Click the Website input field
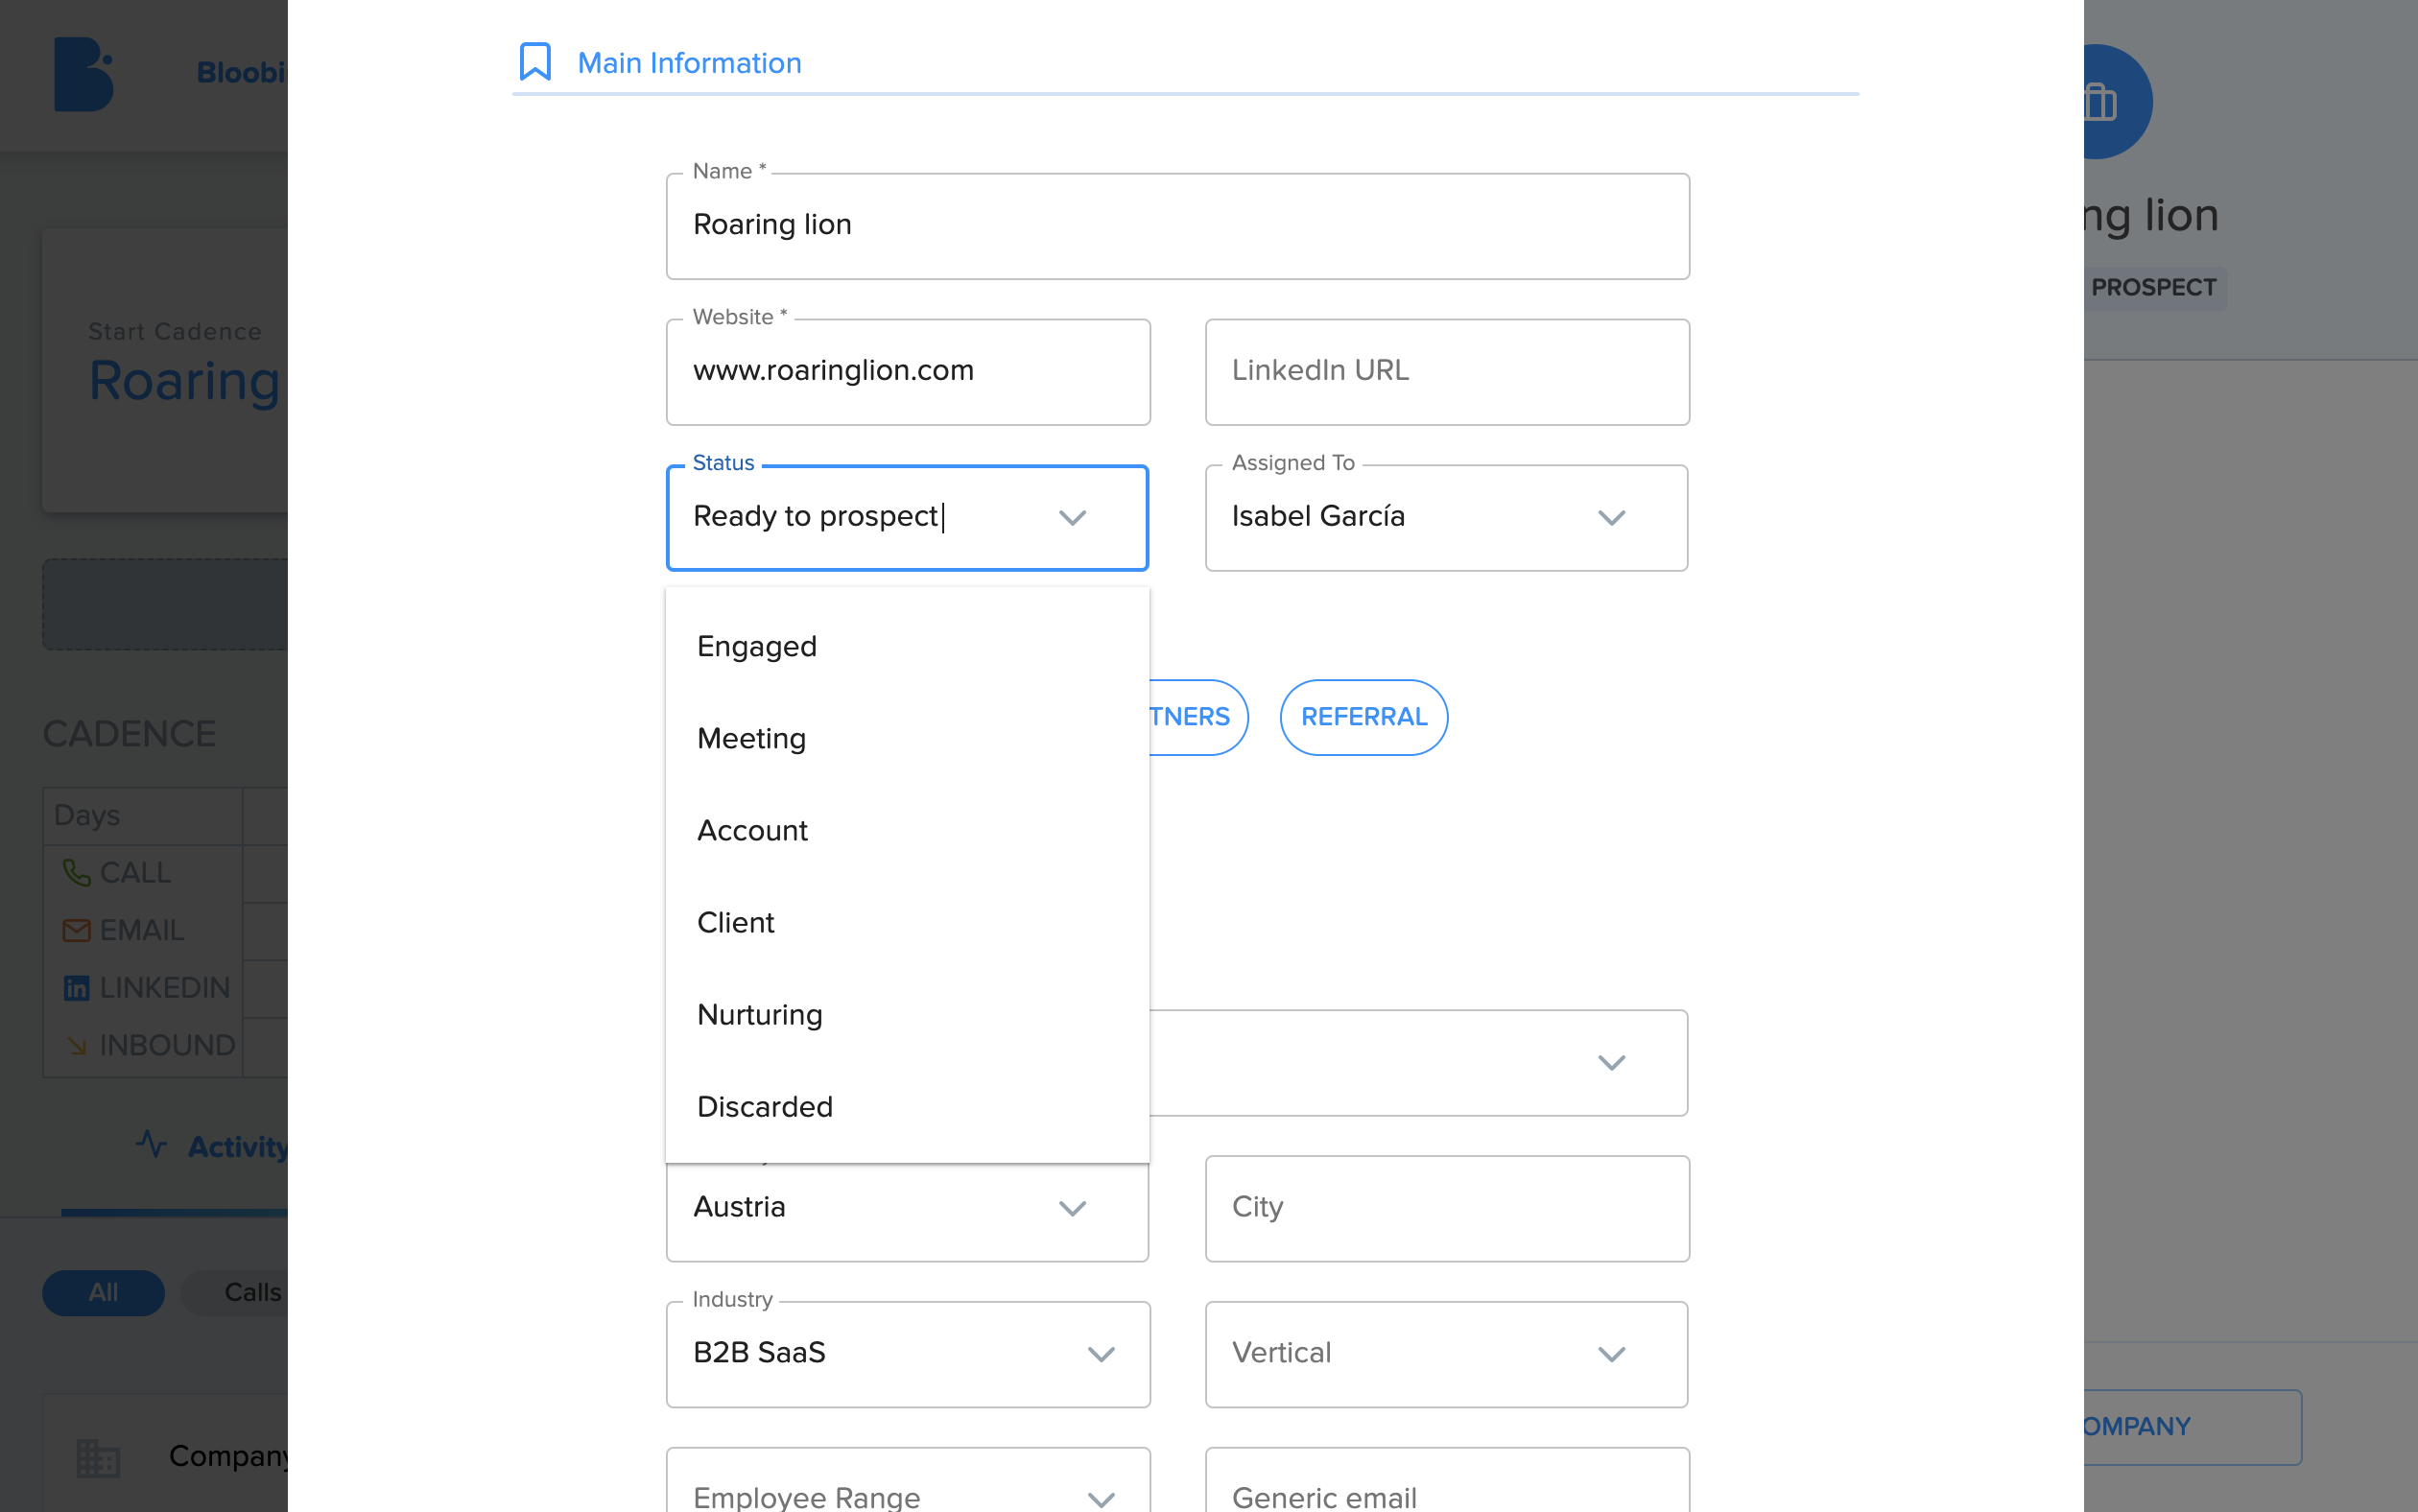The width and height of the screenshot is (2418, 1512). [x=908, y=372]
